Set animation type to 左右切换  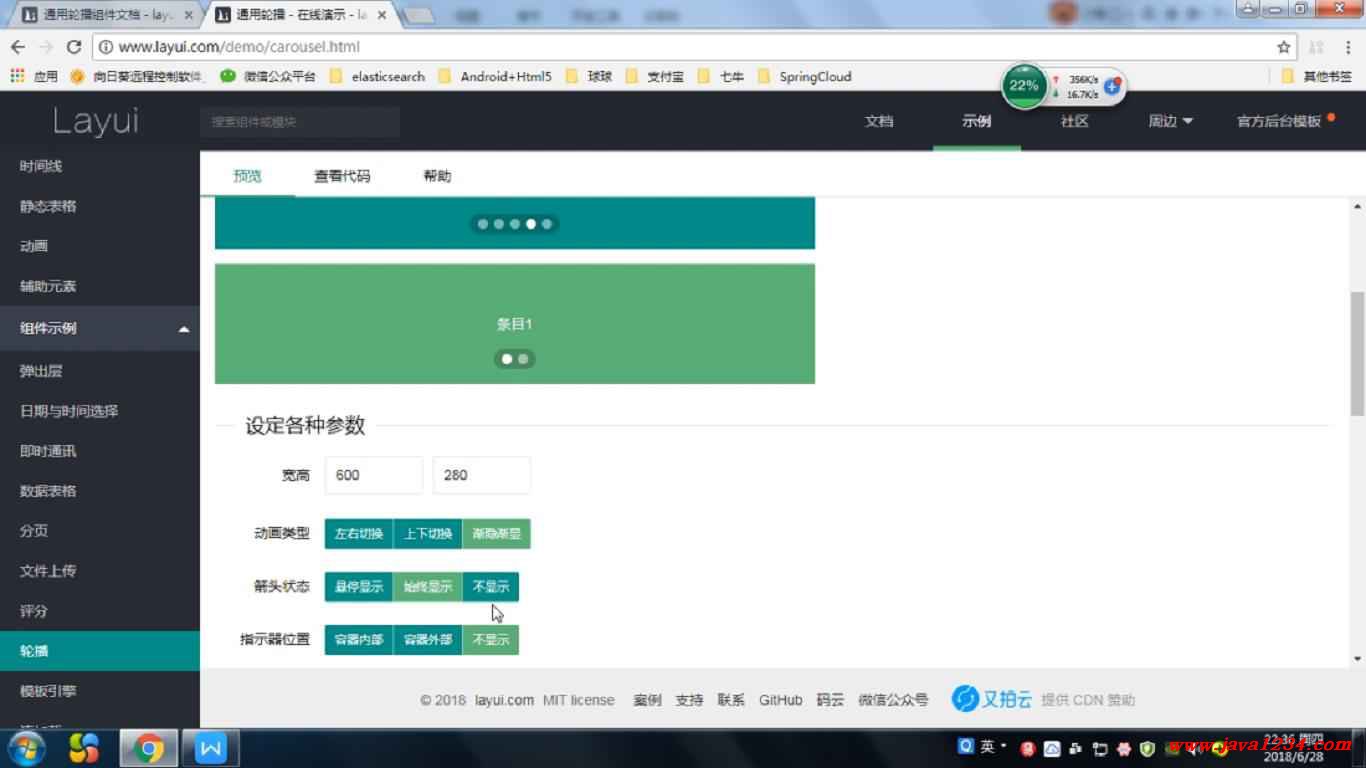(x=359, y=534)
